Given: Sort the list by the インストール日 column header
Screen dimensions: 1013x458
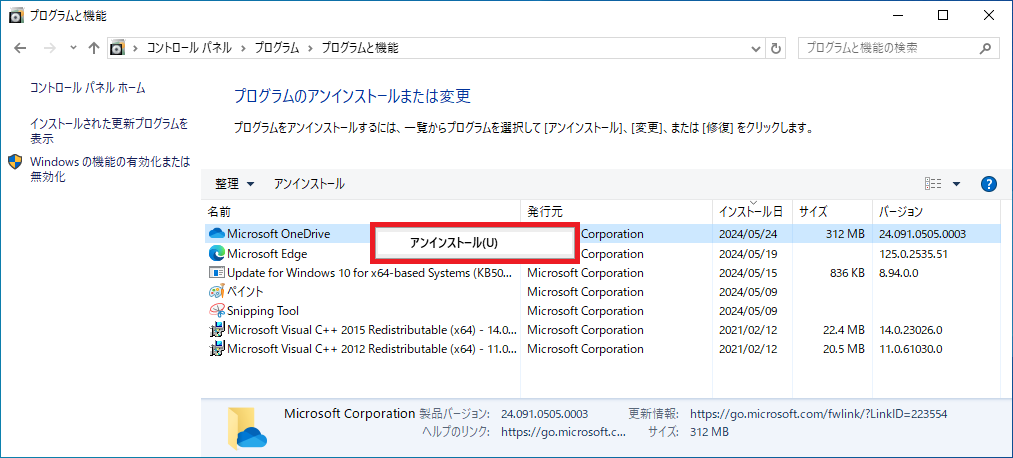Looking at the screenshot, I should coord(751,211).
